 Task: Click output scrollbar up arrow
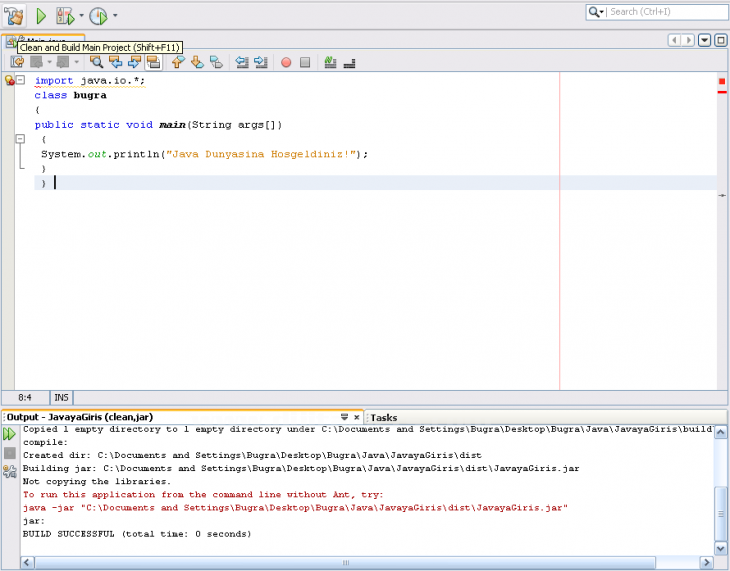tap(721, 432)
